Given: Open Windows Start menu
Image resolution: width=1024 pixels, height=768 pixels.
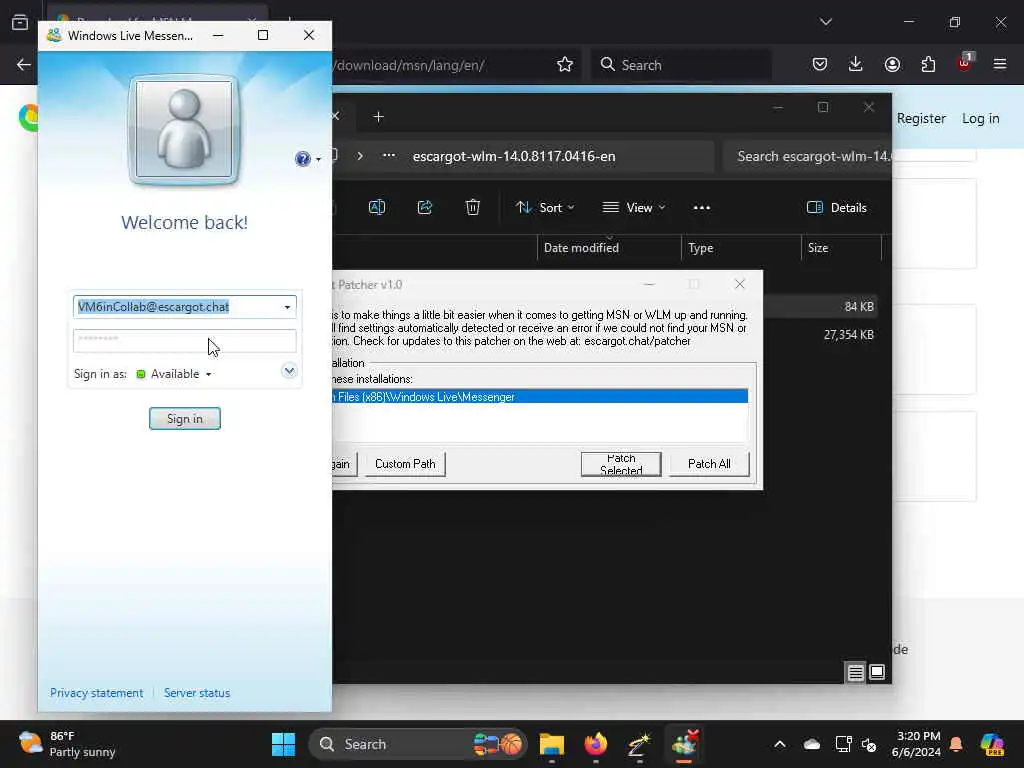Looking at the screenshot, I should [x=283, y=744].
